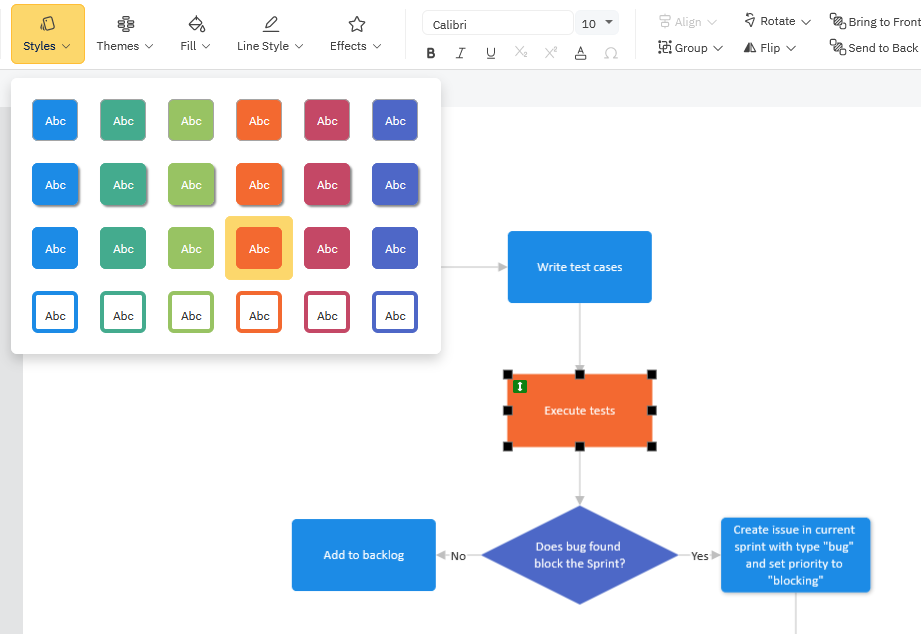Select the highlighted orange Abc style

[x=259, y=248]
